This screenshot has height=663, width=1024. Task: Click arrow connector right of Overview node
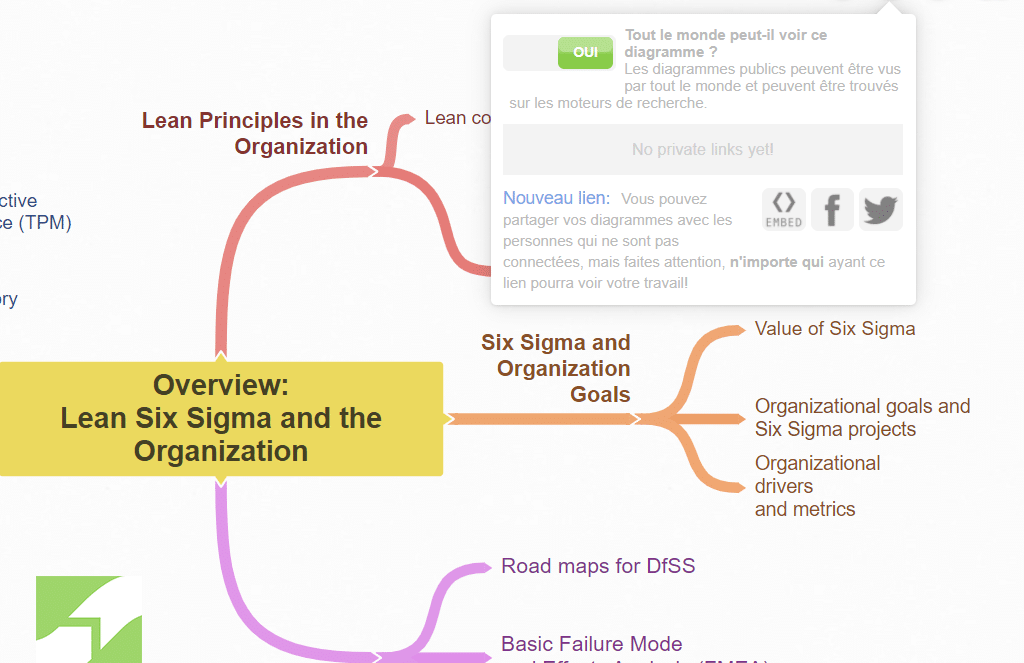click(x=449, y=418)
